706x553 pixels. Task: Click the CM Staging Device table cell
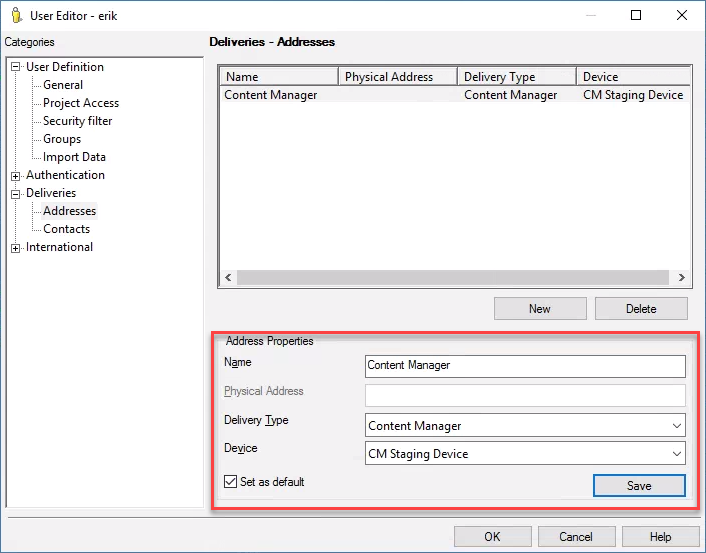(633, 95)
